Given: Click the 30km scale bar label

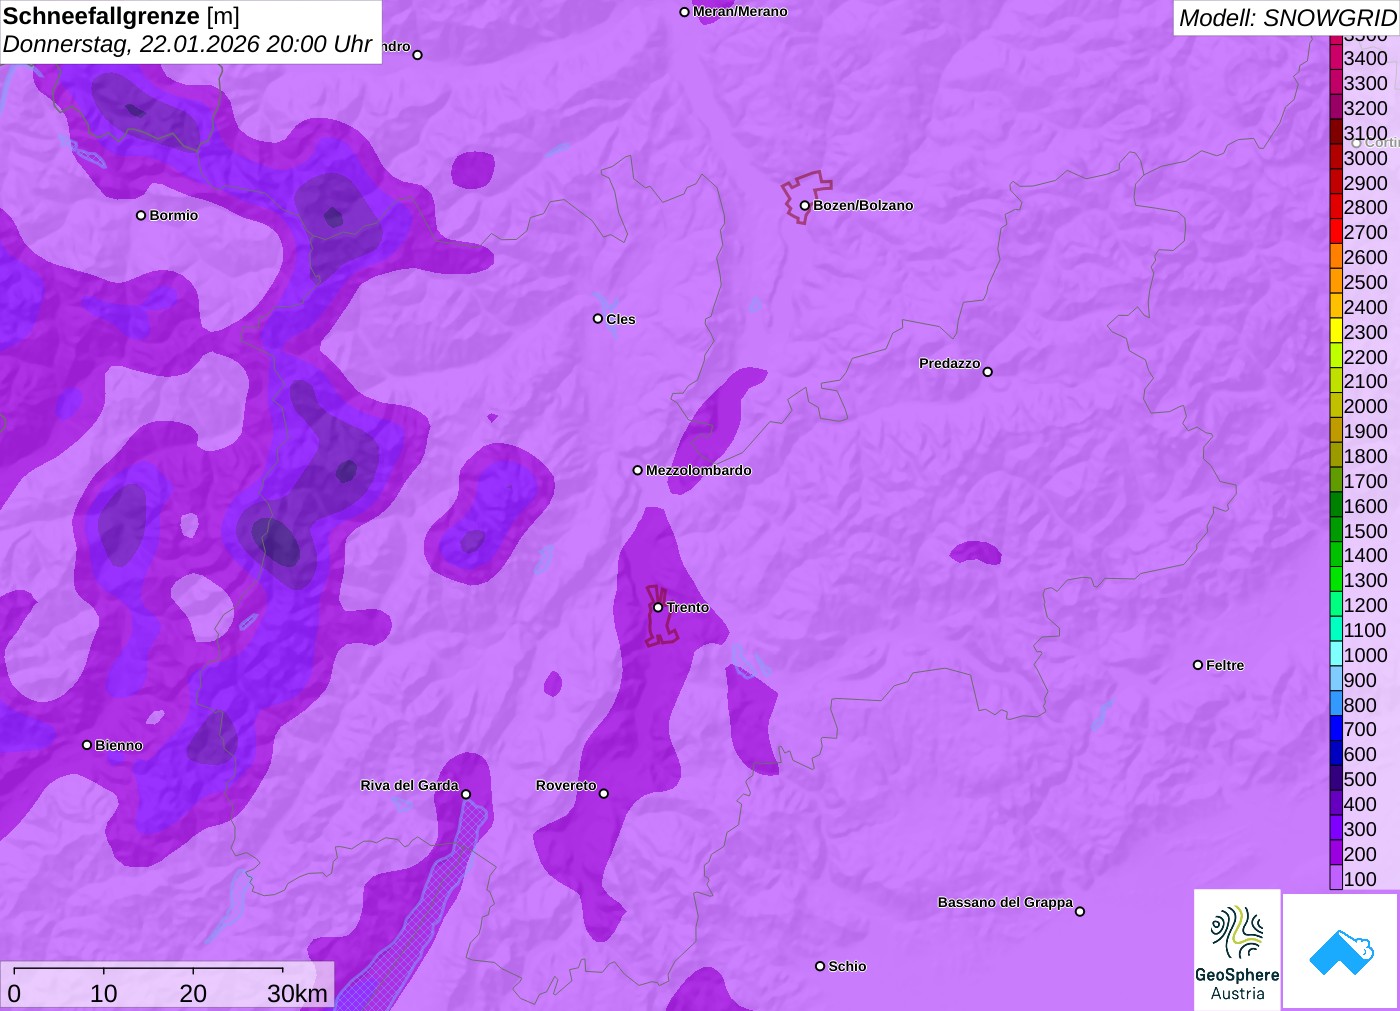Looking at the screenshot, I should click(x=297, y=993).
